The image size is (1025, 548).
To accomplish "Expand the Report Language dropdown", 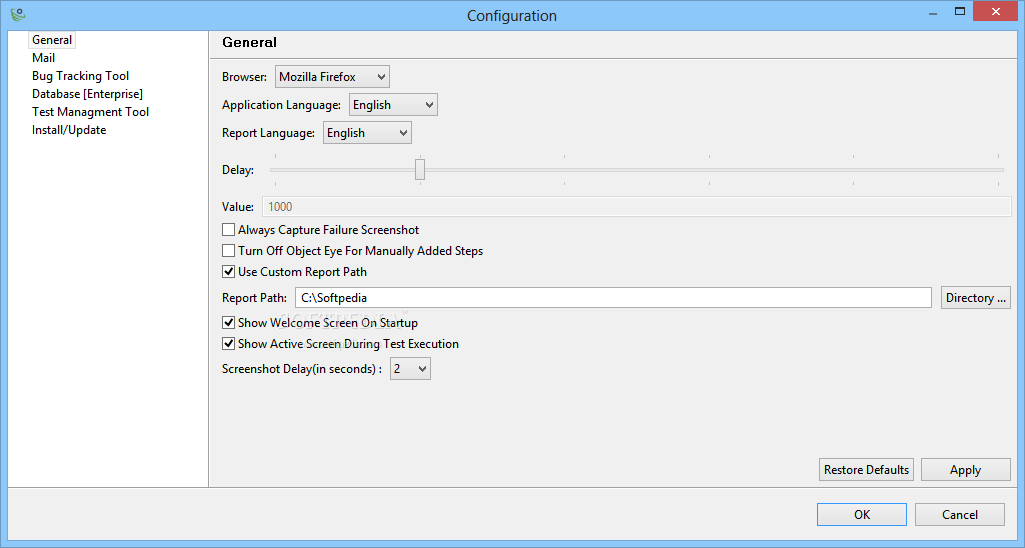I will 367,133.
